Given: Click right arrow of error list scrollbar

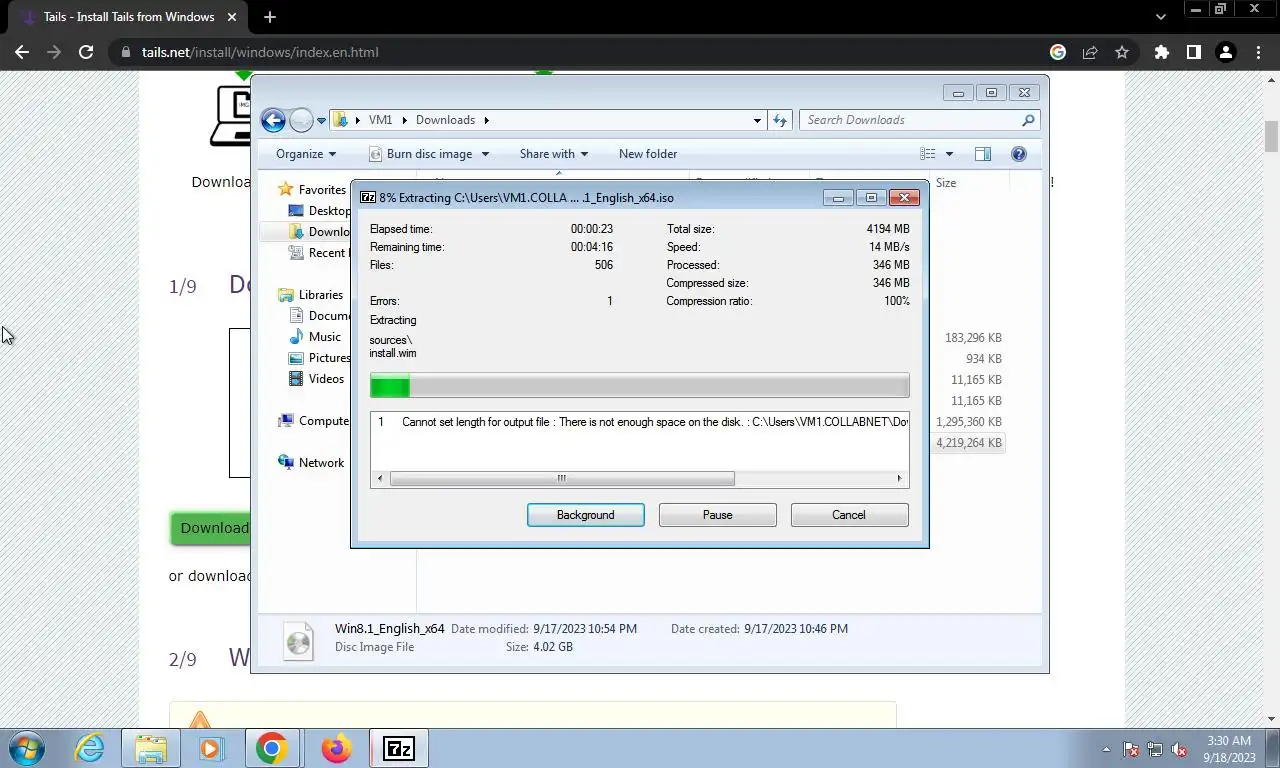Looking at the screenshot, I should pyautogui.click(x=899, y=479).
